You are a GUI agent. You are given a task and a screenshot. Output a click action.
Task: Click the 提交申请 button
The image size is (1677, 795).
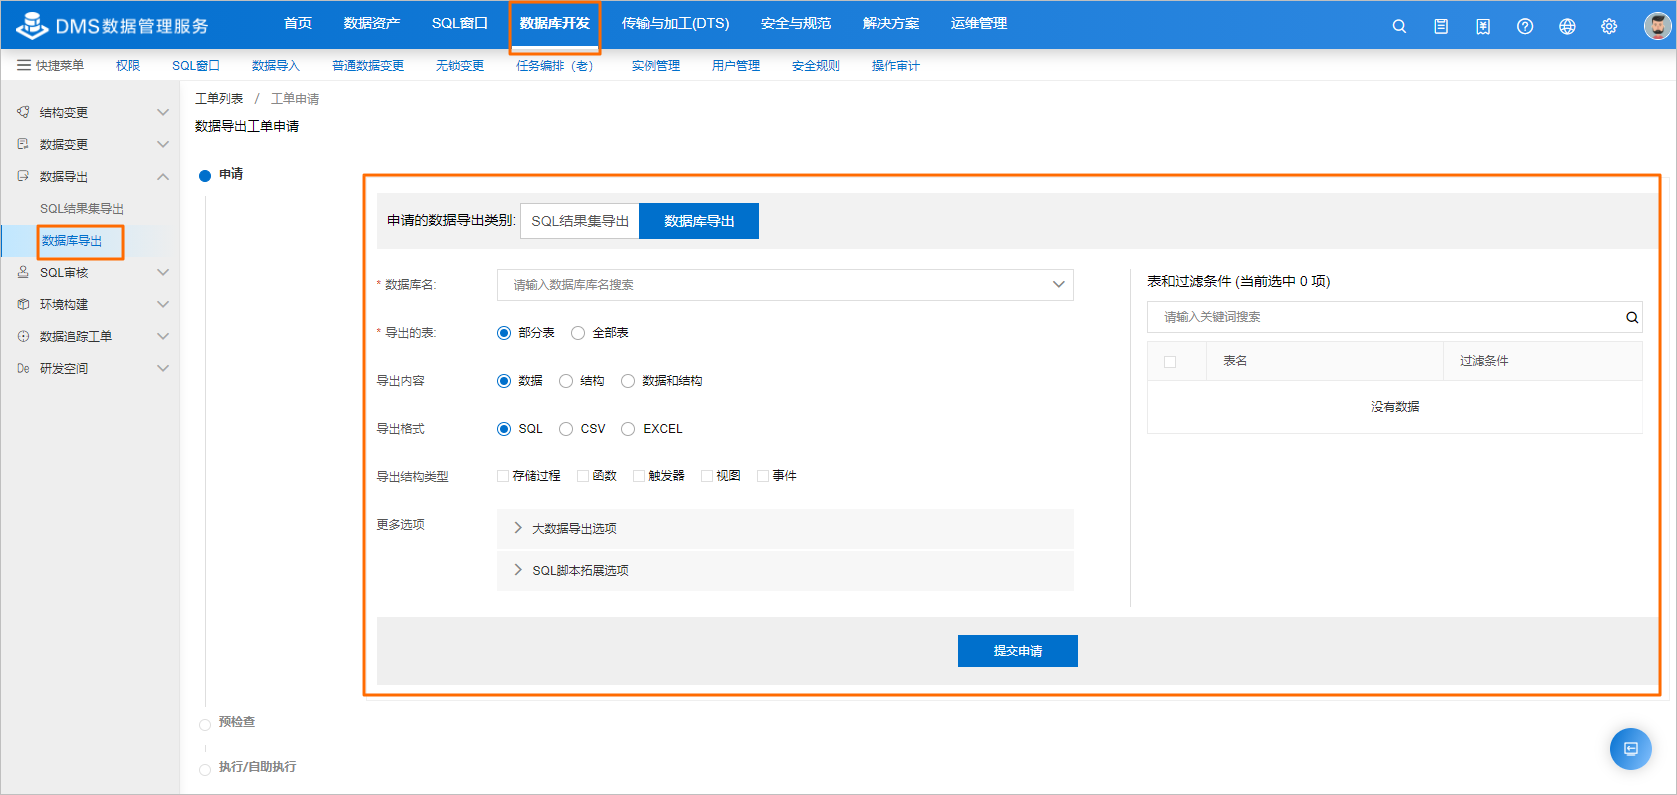tap(1018, 651)
